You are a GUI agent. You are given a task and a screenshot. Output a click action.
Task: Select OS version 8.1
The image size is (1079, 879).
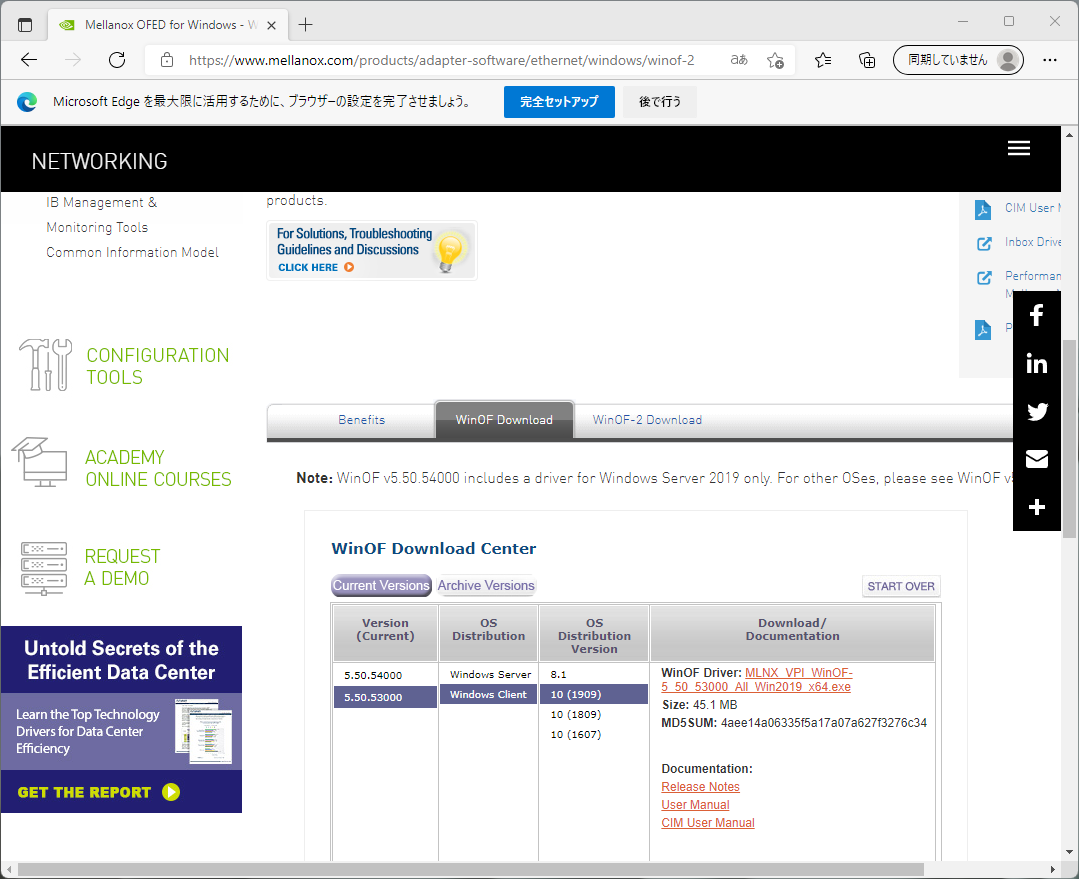pyautogui.click(x=593, y=675)
